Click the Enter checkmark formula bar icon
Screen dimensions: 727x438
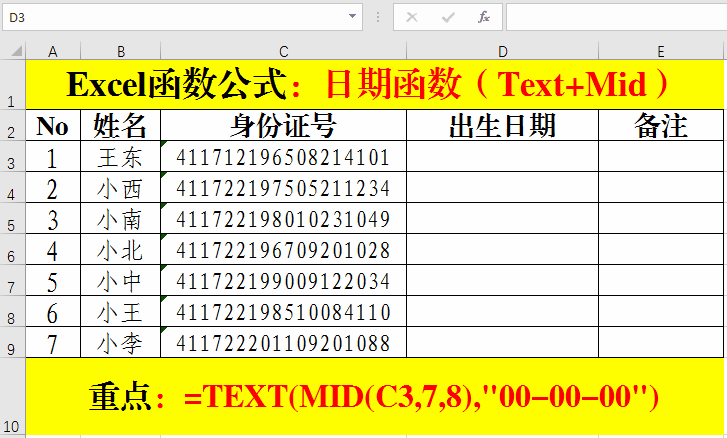[448, 18]
